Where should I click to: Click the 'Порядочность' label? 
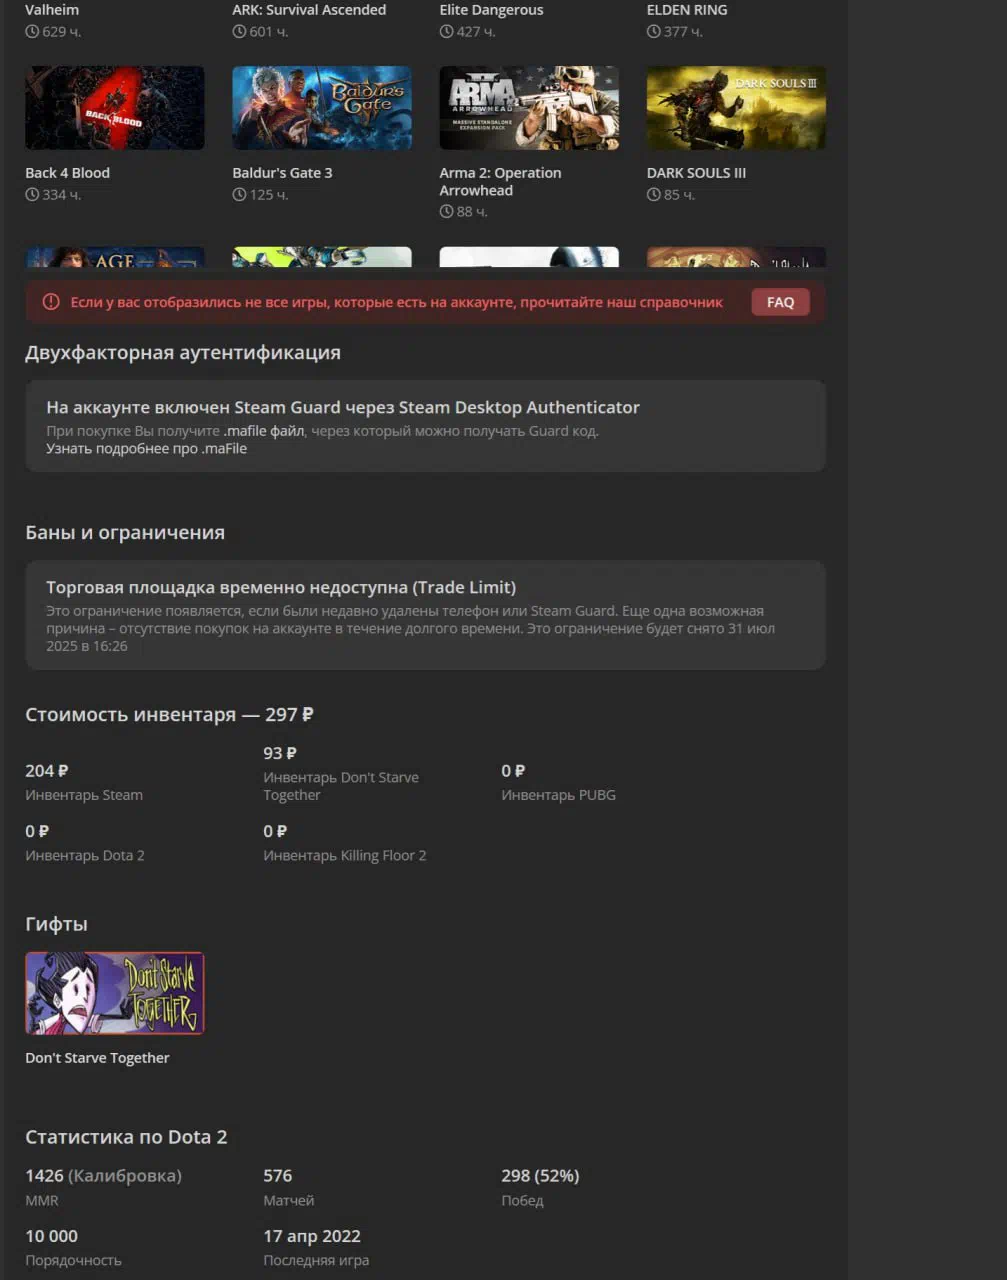73,1260
